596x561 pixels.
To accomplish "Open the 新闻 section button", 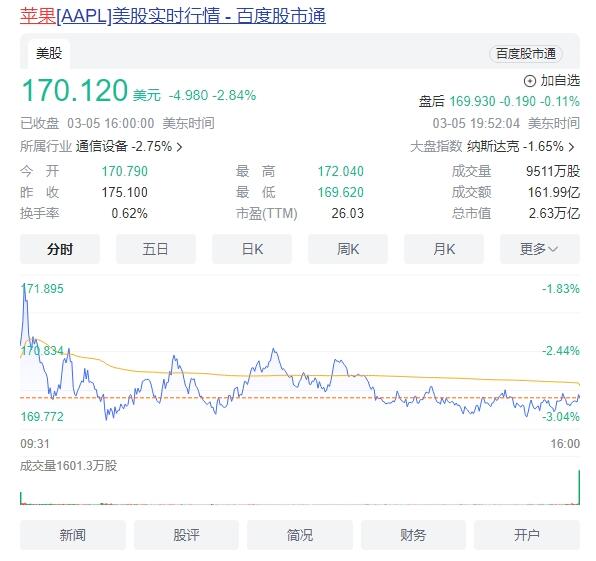I will 73,535.
